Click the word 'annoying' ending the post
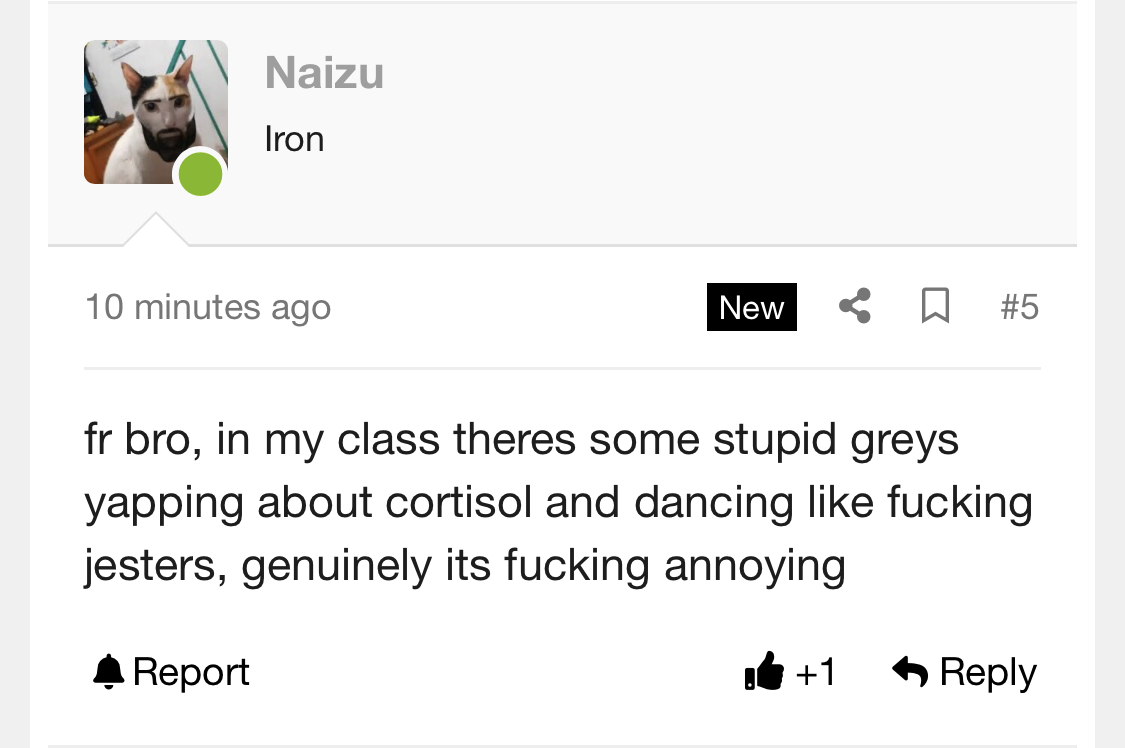 [755, 566]
